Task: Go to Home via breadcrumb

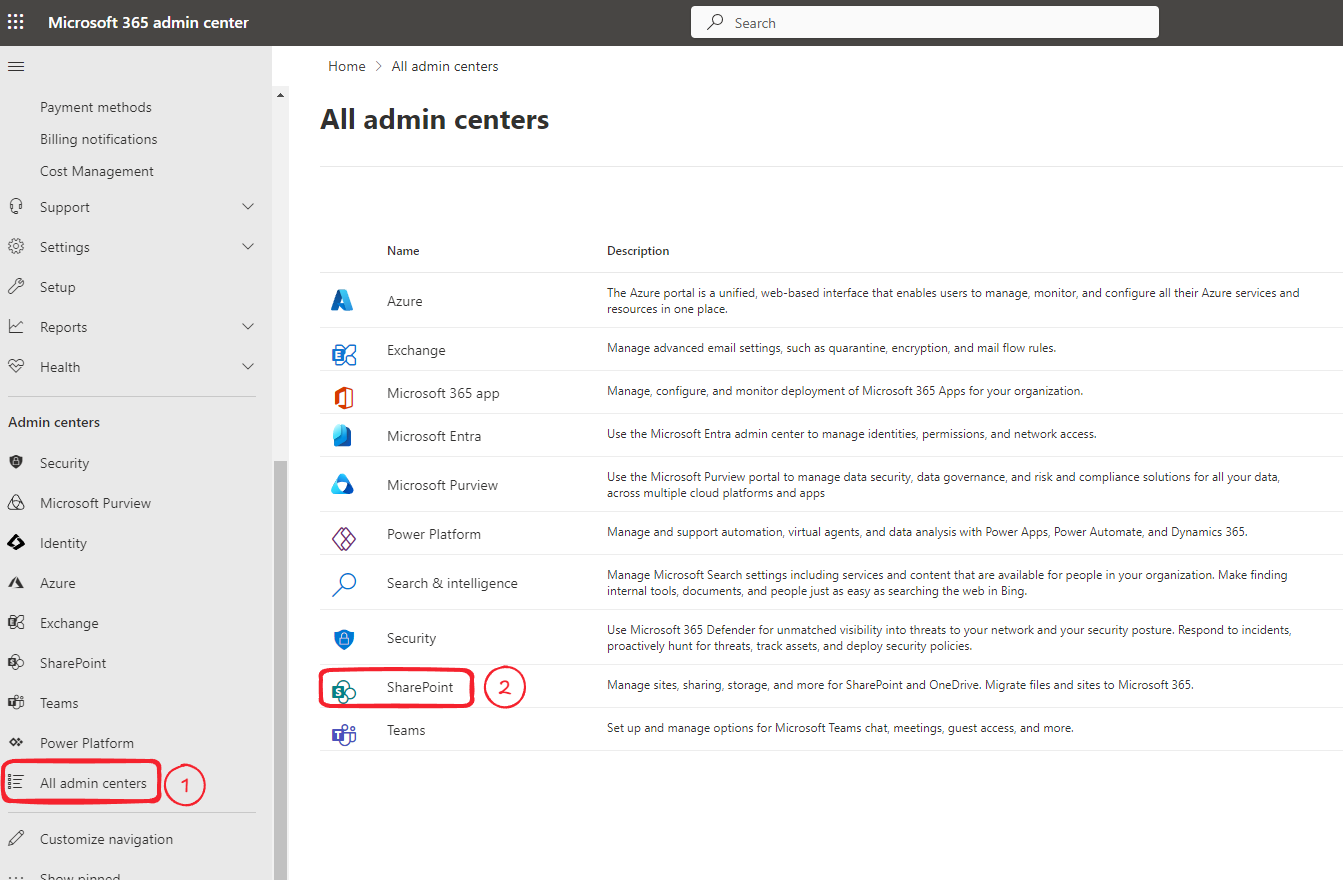Action: [x=346, y=66]
